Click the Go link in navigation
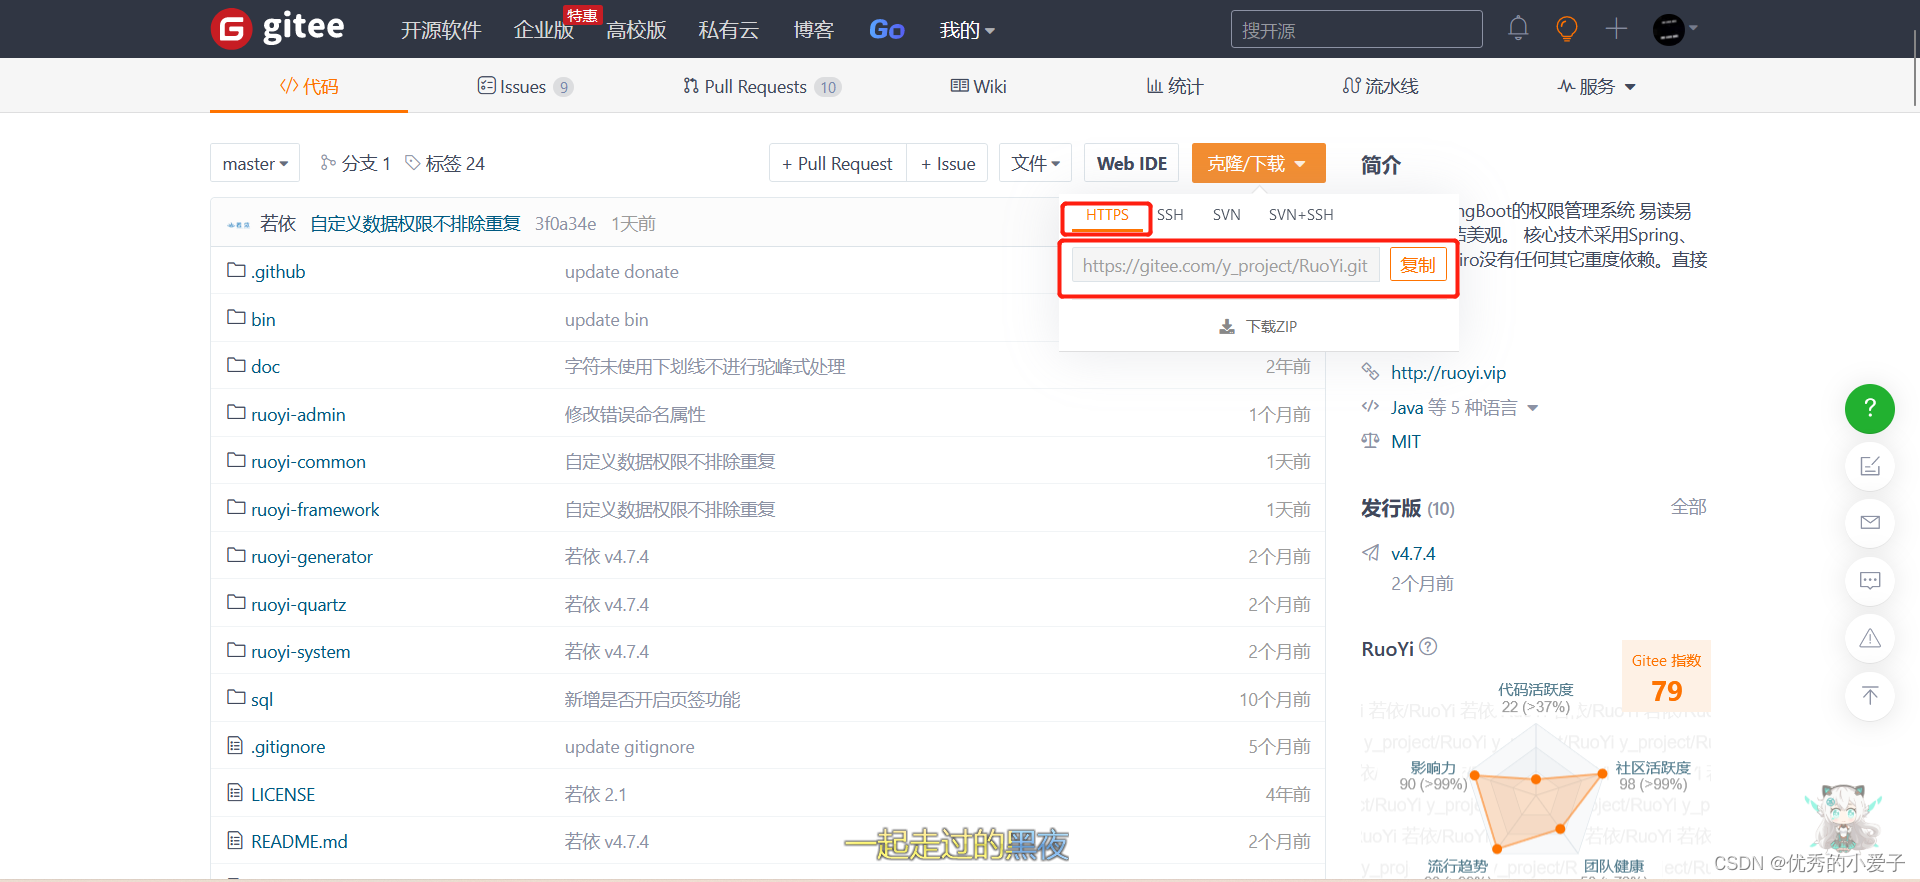 (887, 30)
